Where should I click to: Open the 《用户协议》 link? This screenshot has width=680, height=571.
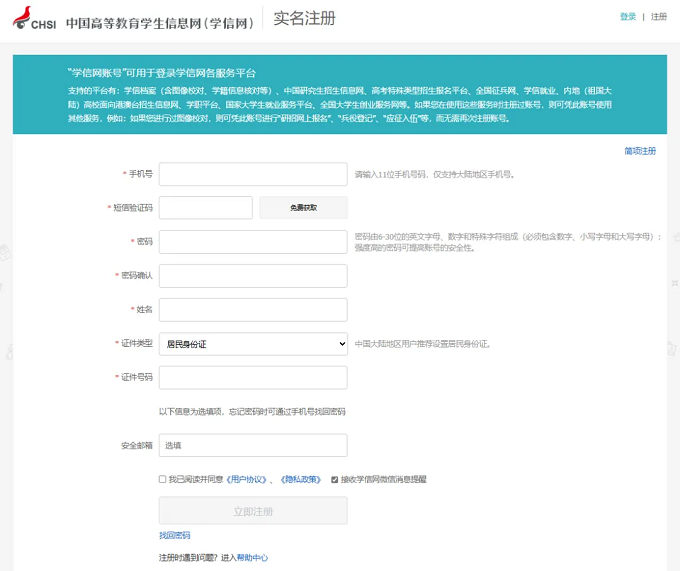coord(246,479)
